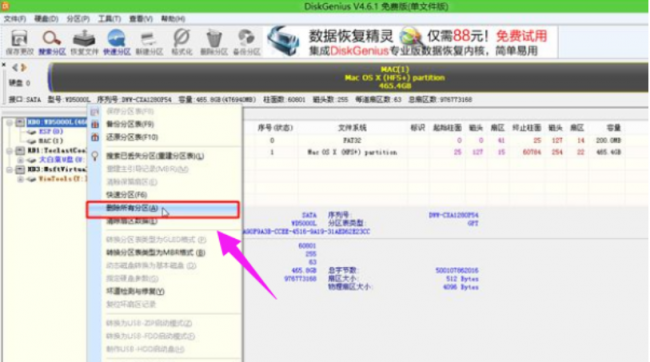
Task: Click the 序号(状态) column header
Action: click(275, 128)
